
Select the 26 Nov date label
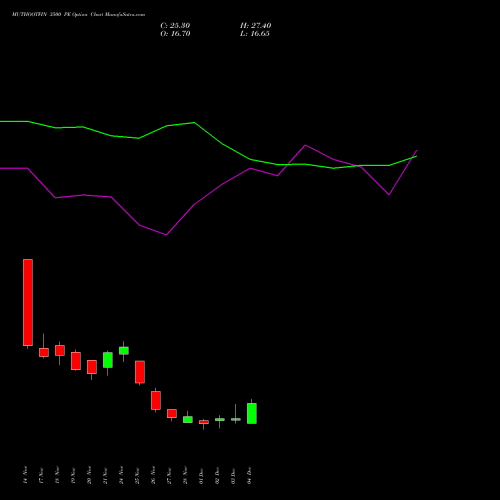(x=153, y=475)
